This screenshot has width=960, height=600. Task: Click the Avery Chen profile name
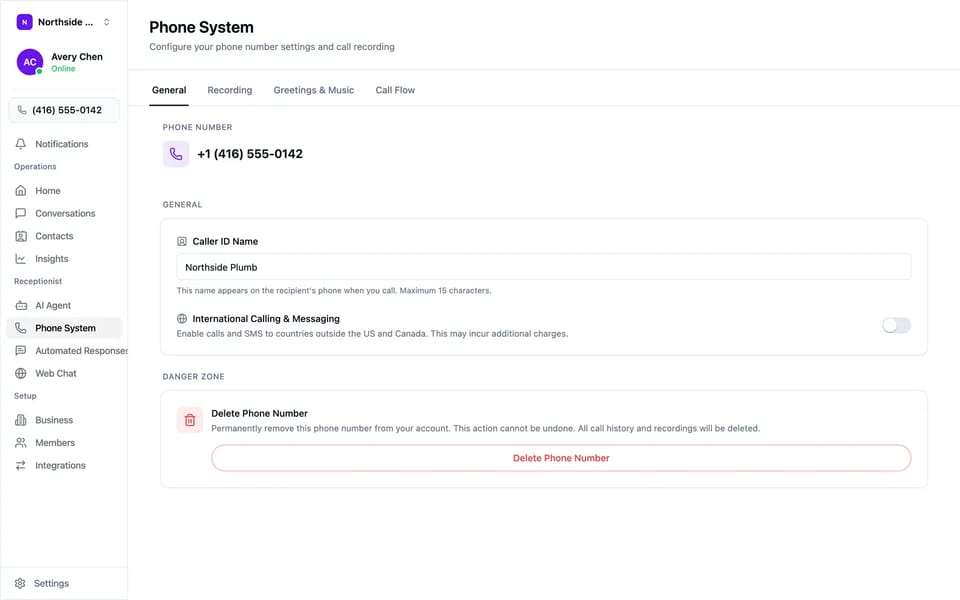tap(77, 56)
